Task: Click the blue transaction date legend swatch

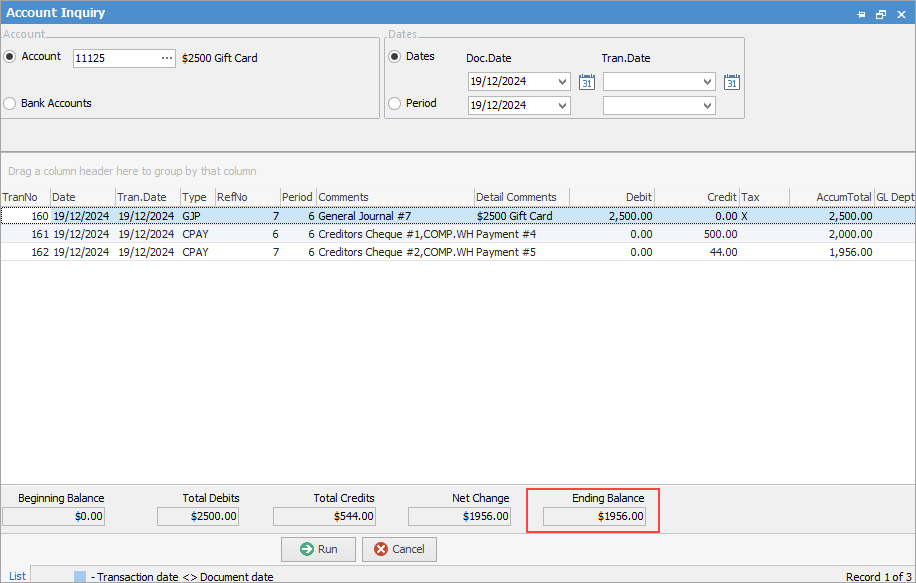Action: point(80,576)
